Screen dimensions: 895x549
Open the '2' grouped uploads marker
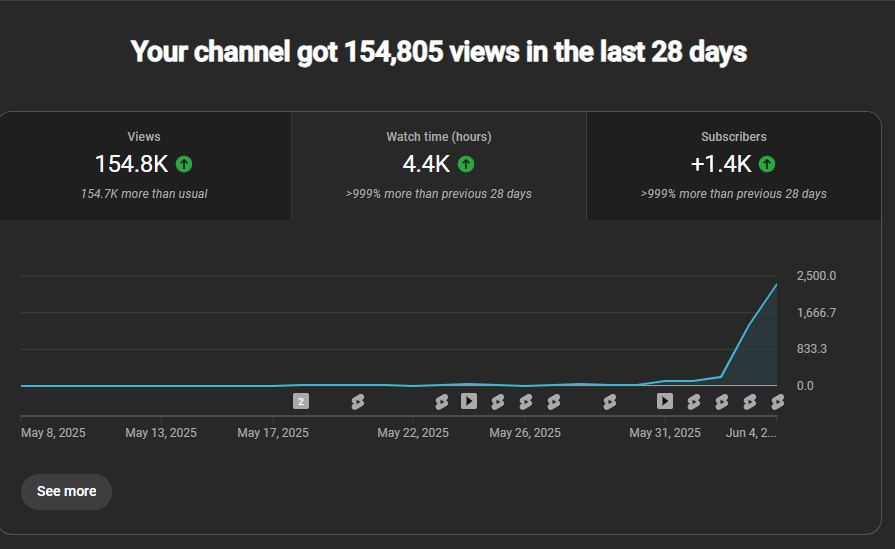(301, 401)
